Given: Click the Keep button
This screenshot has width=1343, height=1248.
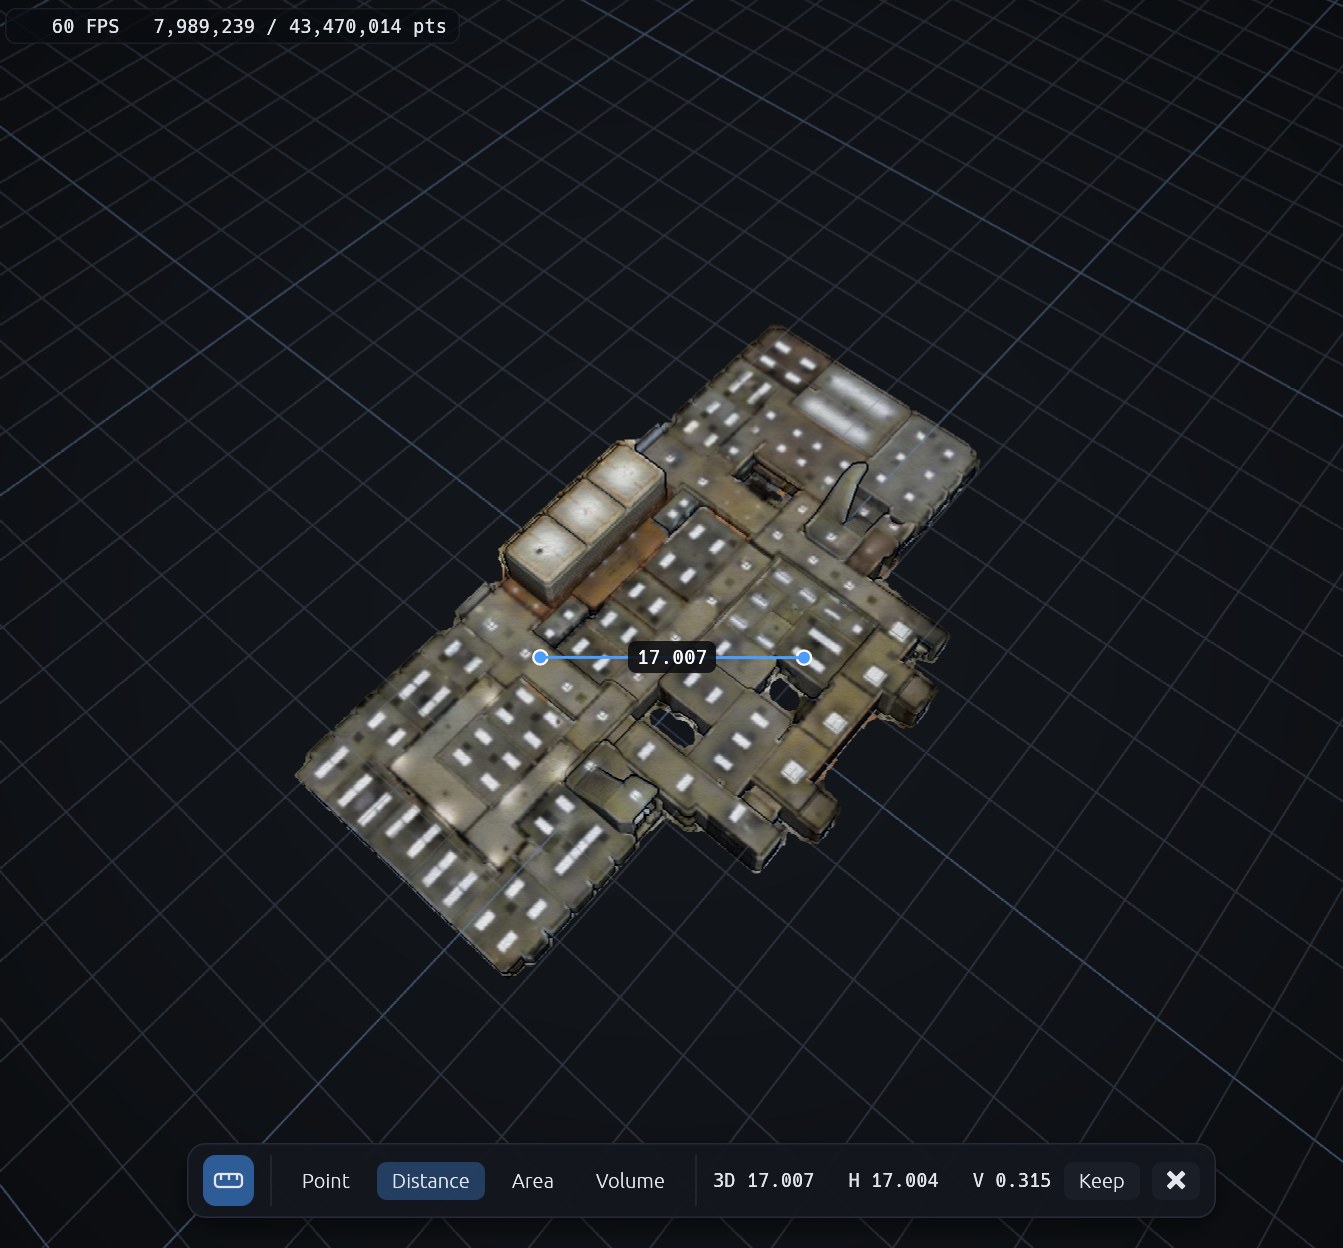Looking at the screenshot, I should tap(1101, 1180).
